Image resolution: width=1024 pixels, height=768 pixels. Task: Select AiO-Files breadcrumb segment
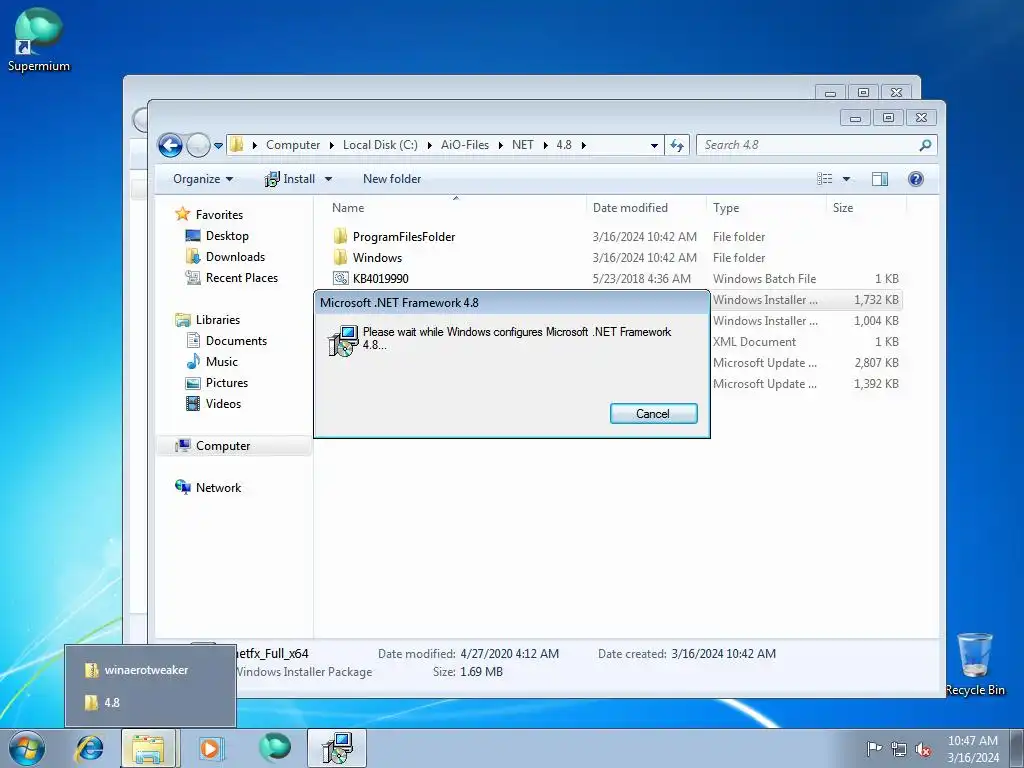pyautogui.click(x=464, y=145)
